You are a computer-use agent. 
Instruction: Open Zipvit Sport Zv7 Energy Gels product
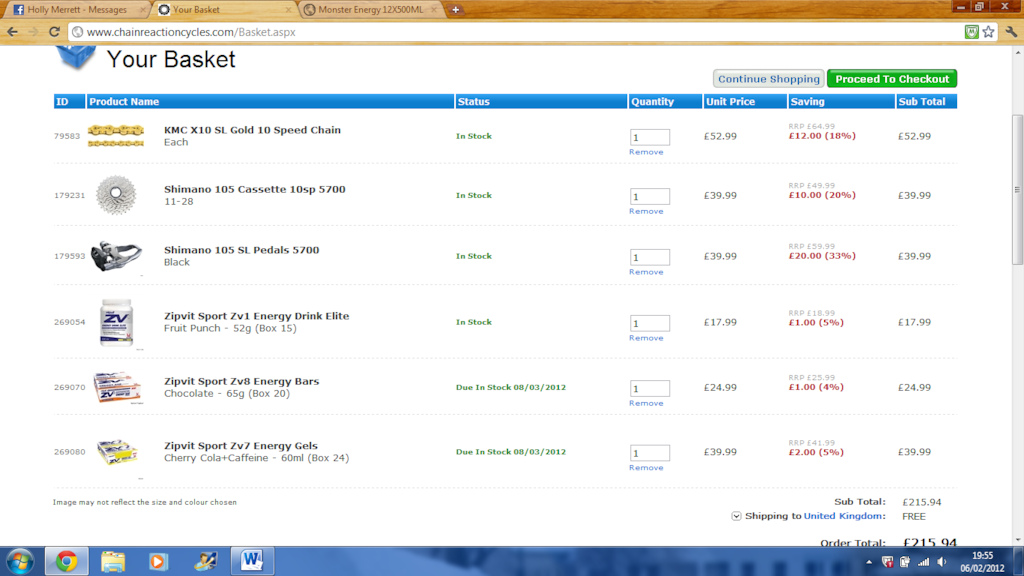click(241, 446)
